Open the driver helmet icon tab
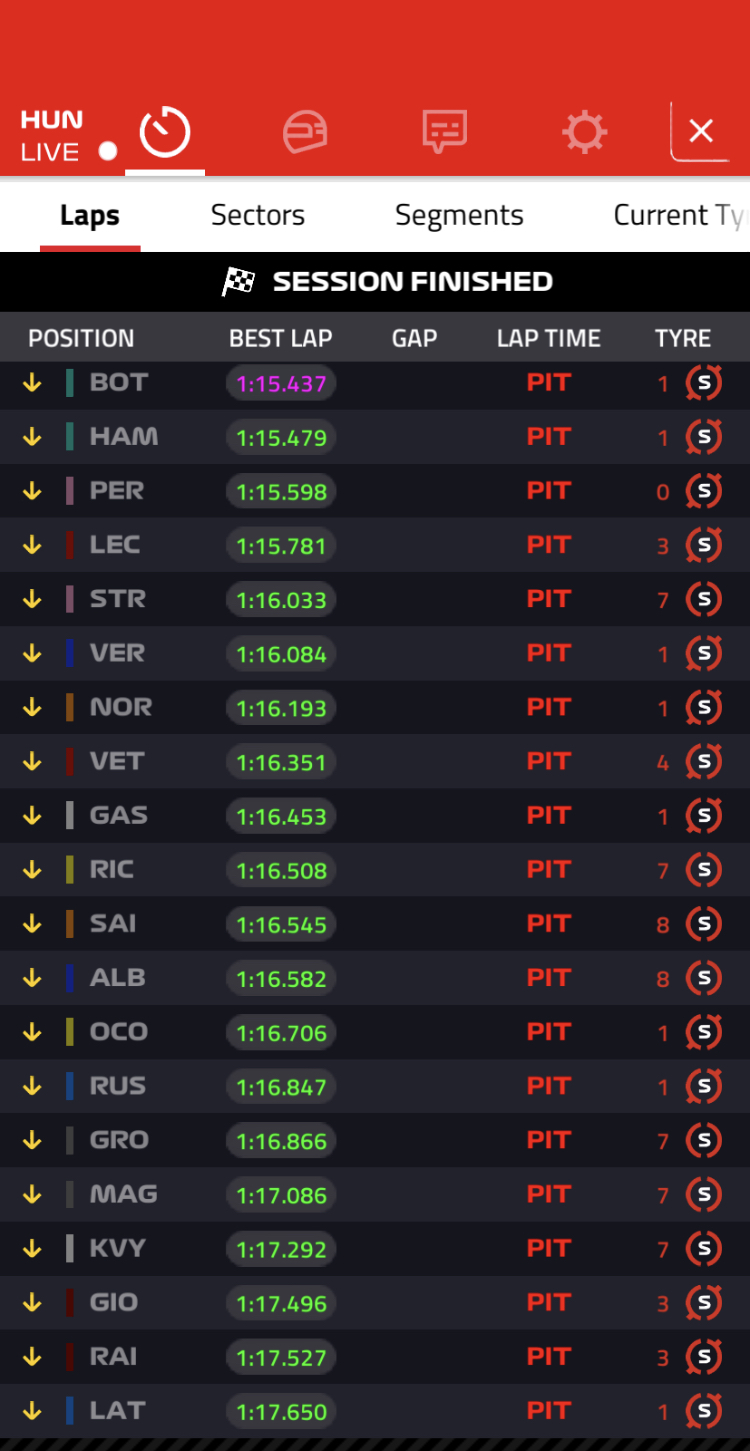This screenshot has height=1451, width=750. 305,132
